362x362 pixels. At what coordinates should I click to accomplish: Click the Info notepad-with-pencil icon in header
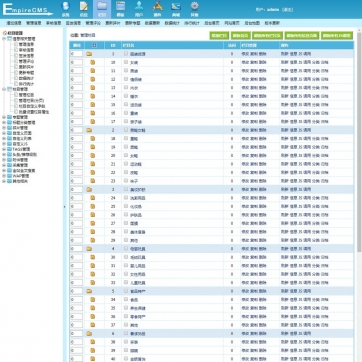84,9
